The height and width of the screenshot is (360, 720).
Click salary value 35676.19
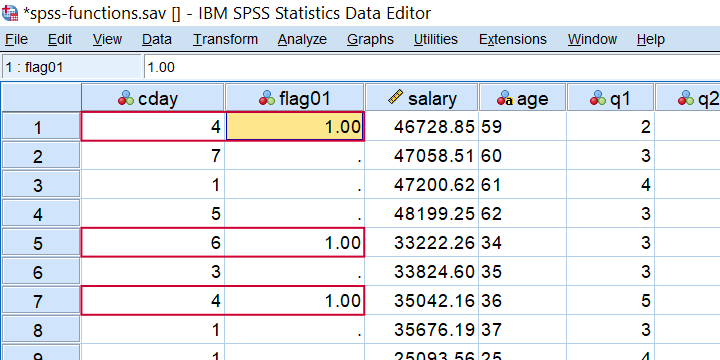click(434, 329)
